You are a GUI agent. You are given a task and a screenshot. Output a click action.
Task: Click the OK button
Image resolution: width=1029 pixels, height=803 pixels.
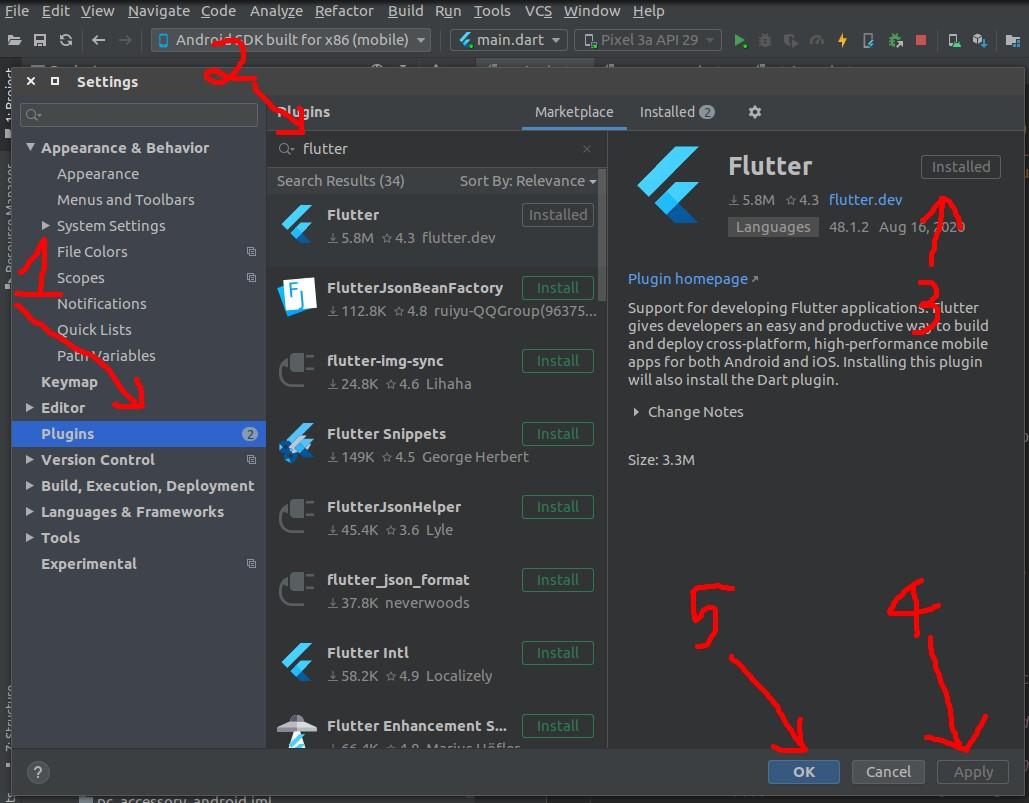tap(803, 772)
